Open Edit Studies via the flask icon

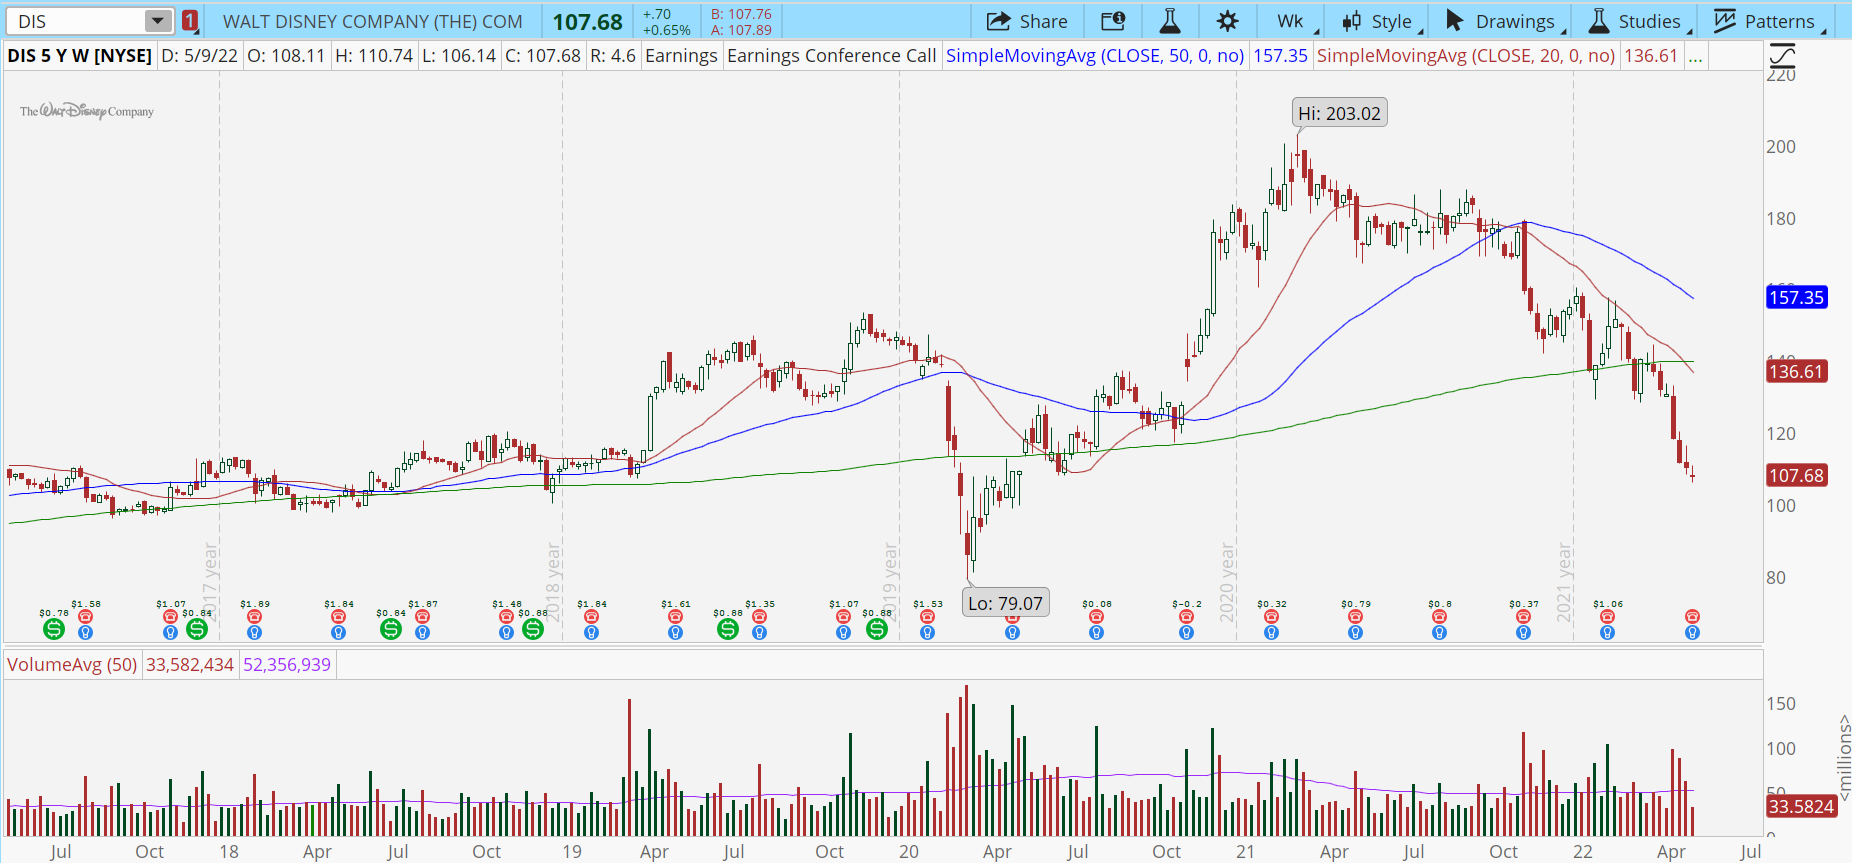coord(1169,21)
